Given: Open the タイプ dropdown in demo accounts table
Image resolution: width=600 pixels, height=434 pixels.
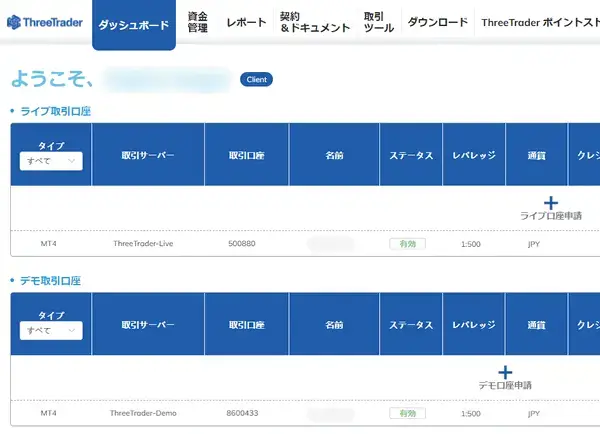Looking at the screenshot, I should tap(51, 331).
